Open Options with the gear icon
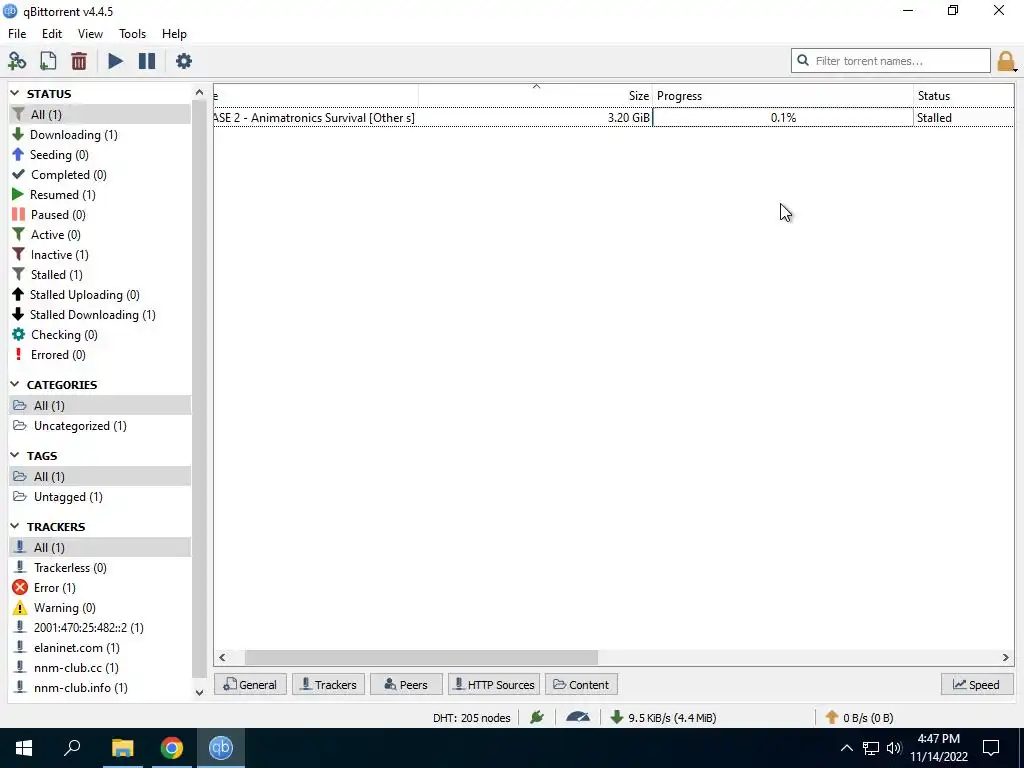 184,61
